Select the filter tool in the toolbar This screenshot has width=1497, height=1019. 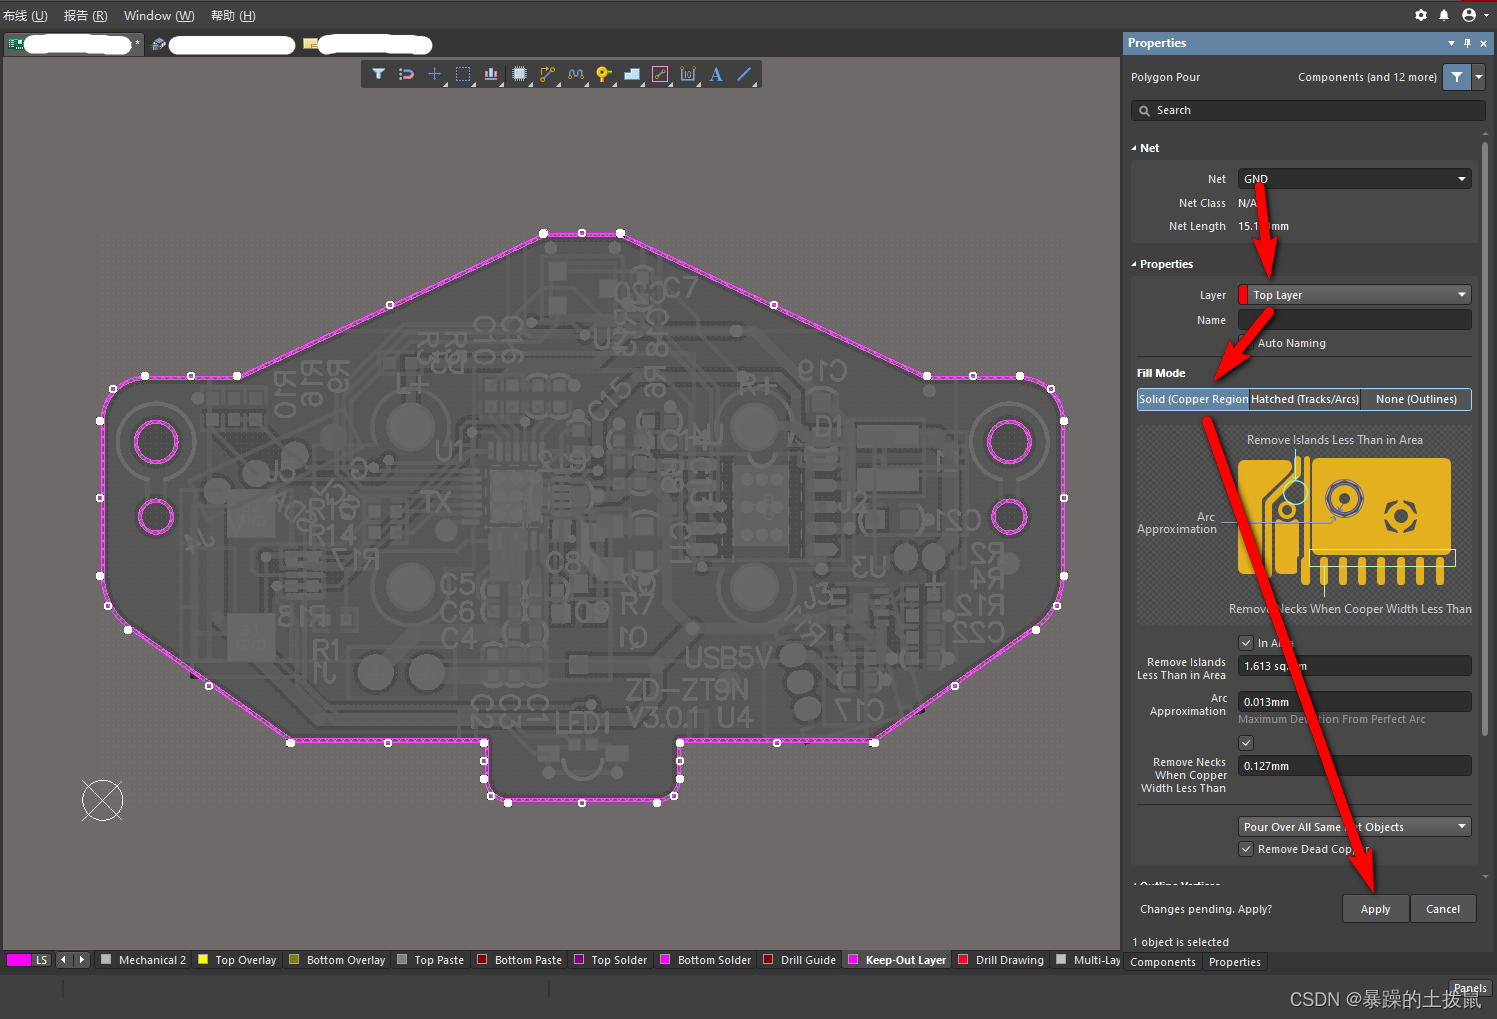[x=378, y=74]
